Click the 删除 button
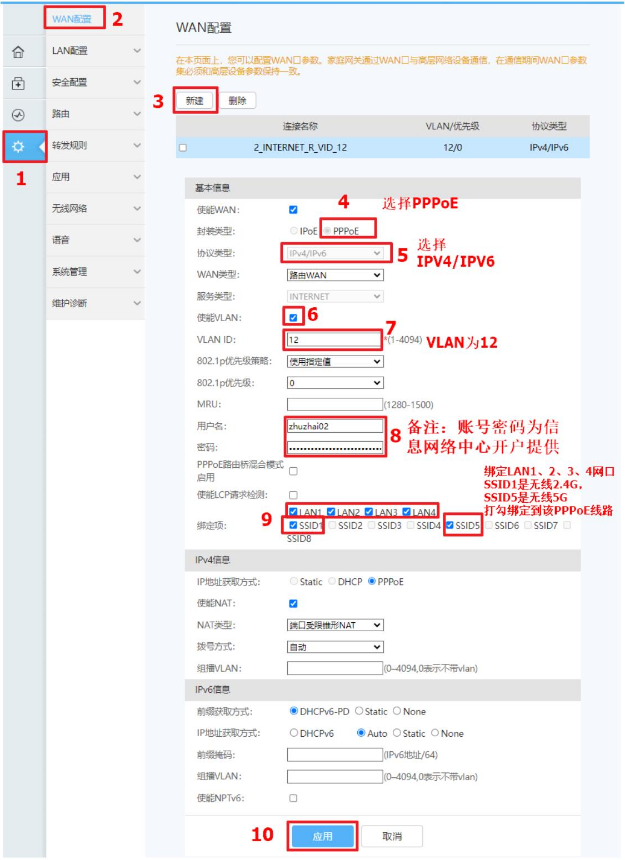The height and width of the screenshot is (860, 625). point(237,100)
